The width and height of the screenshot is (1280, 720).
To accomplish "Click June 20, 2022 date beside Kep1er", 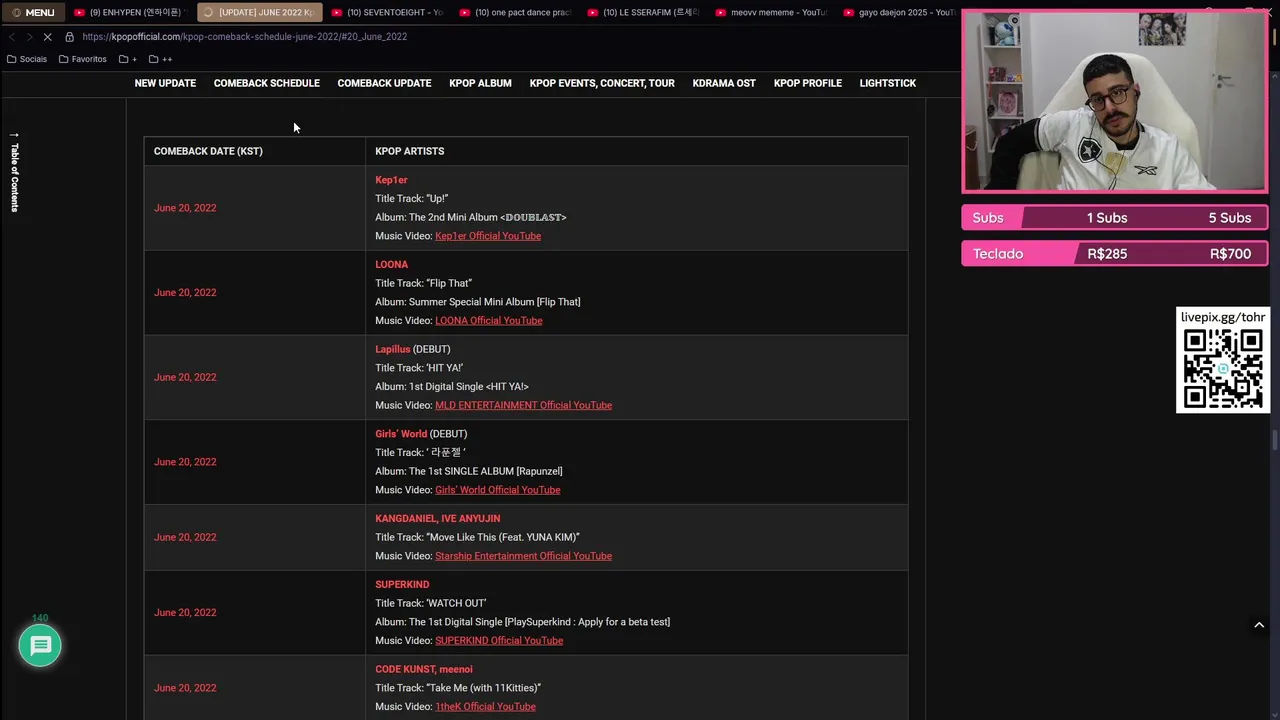I will (185, 208).
